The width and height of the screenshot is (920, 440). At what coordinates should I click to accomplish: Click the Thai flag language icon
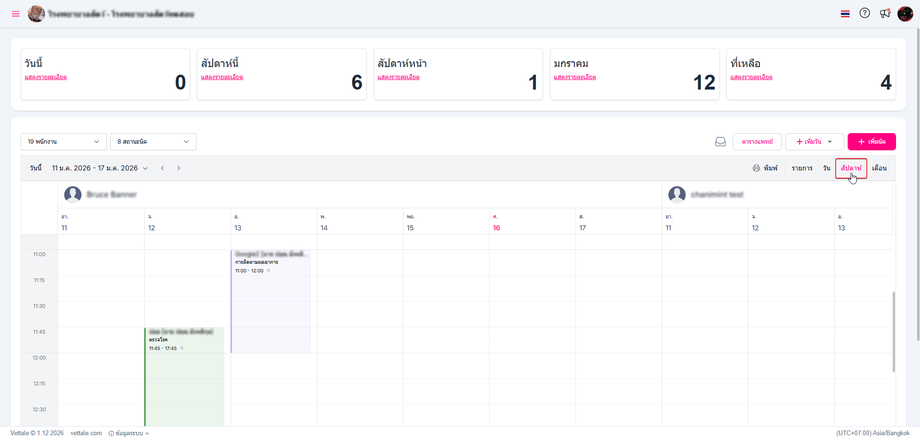845,14
